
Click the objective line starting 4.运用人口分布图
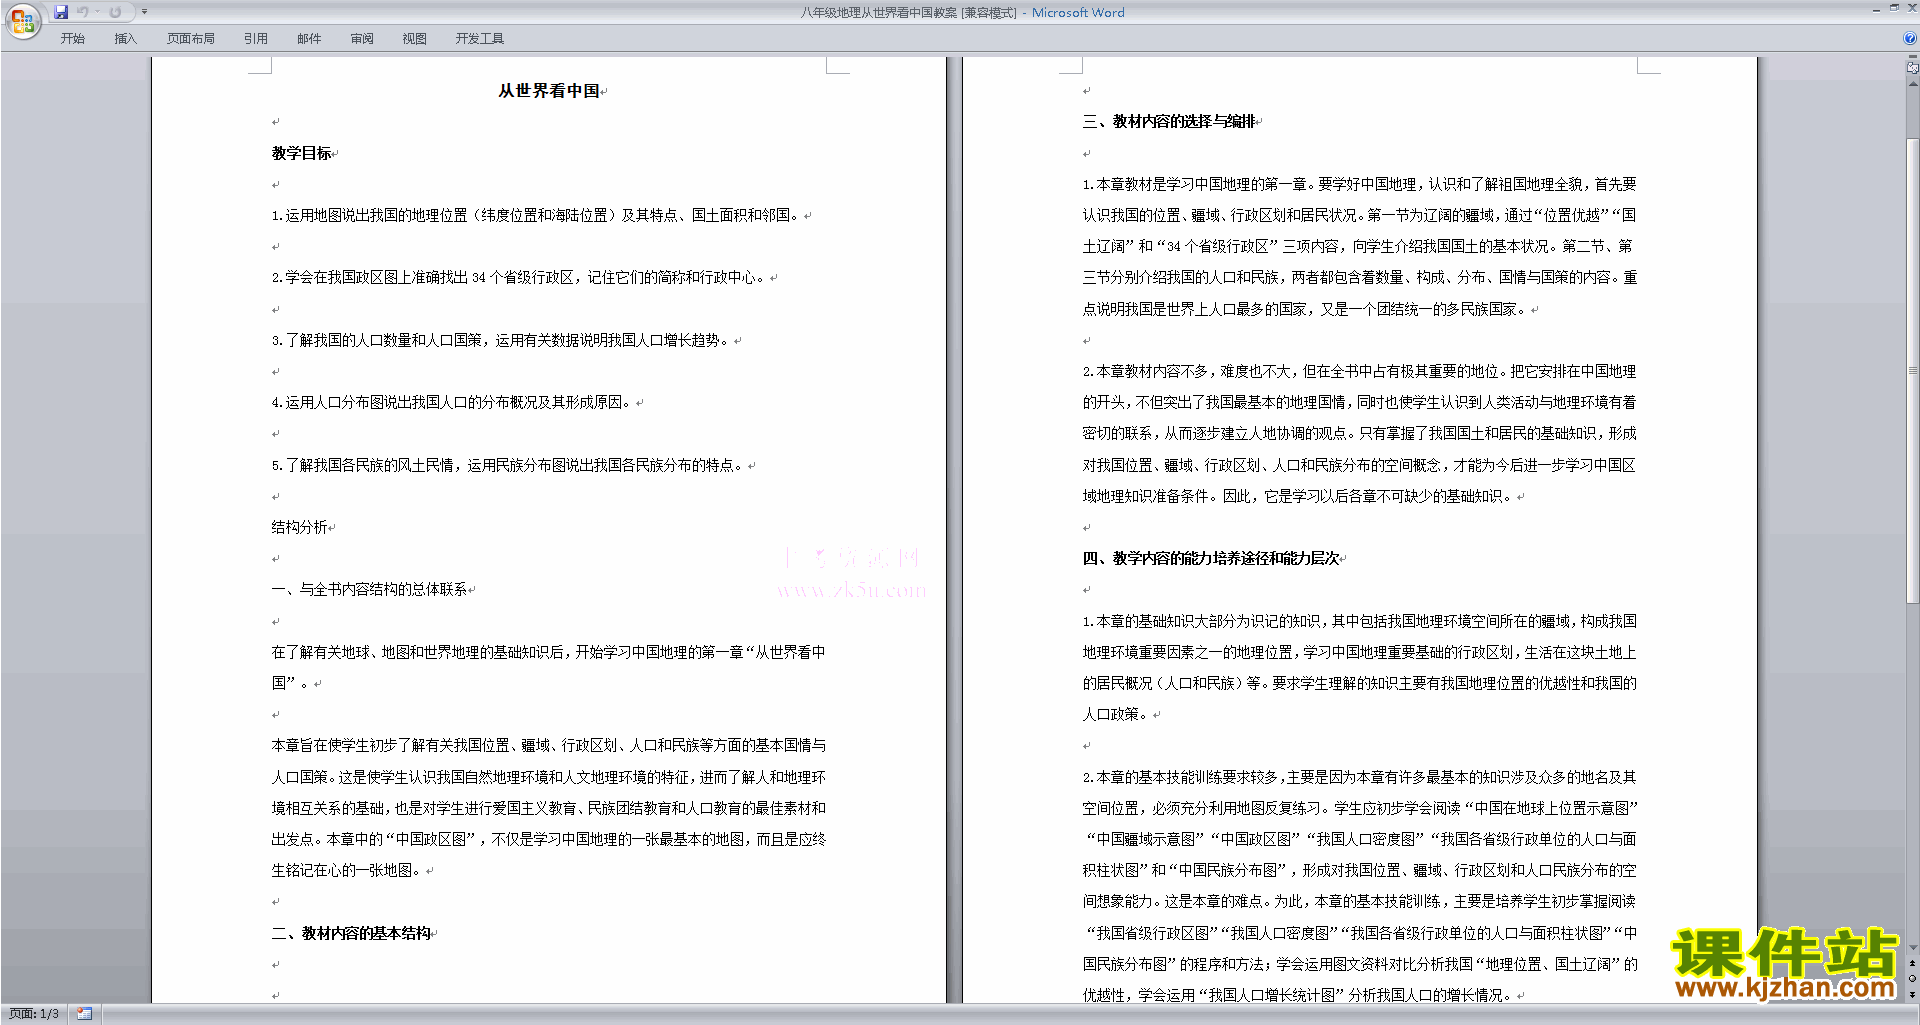pos(452,402)
